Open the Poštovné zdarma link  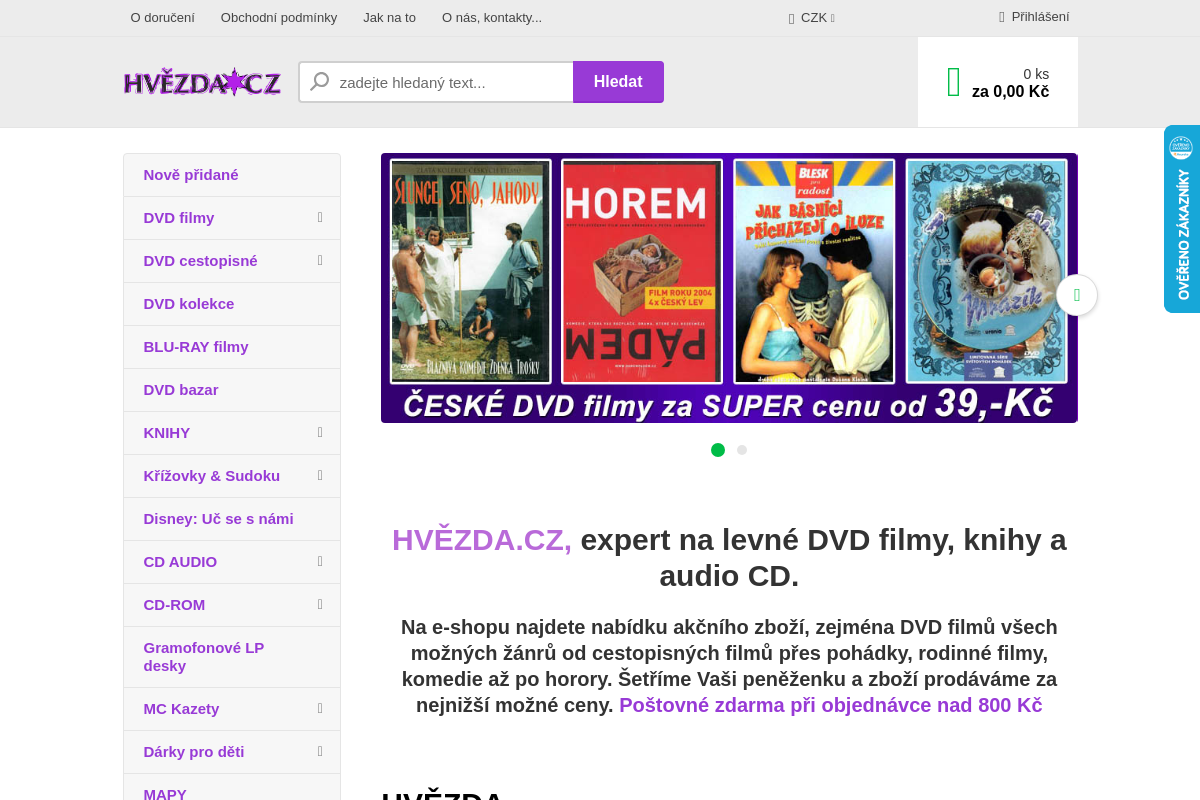(x=830, y=705)
